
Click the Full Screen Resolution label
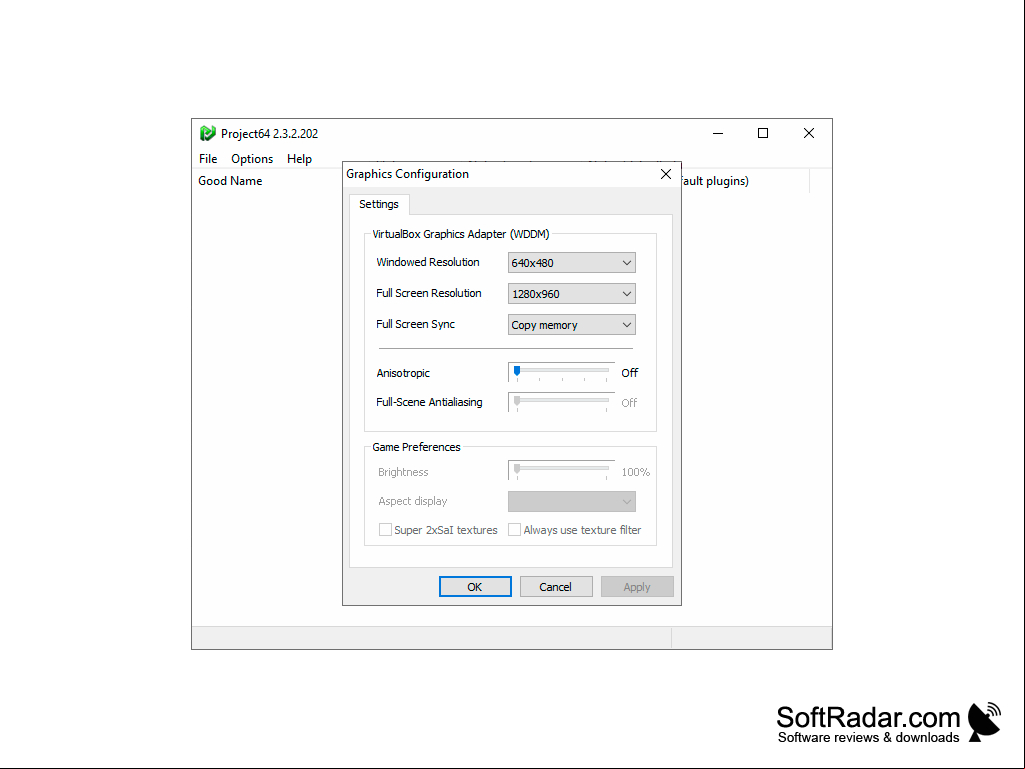point(428,293)
